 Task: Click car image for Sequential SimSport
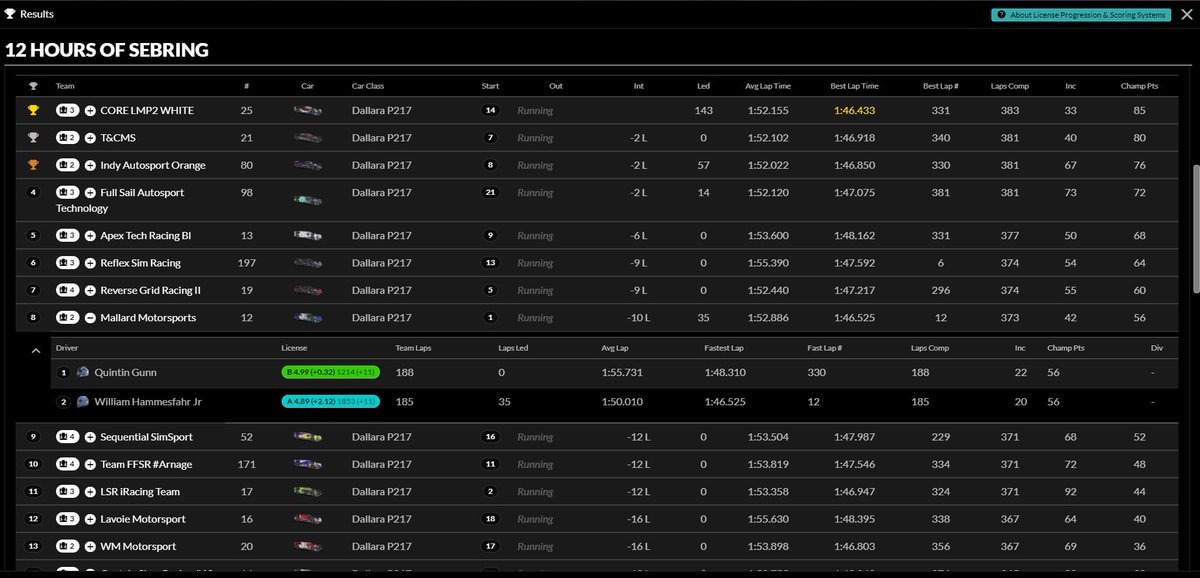308,437
